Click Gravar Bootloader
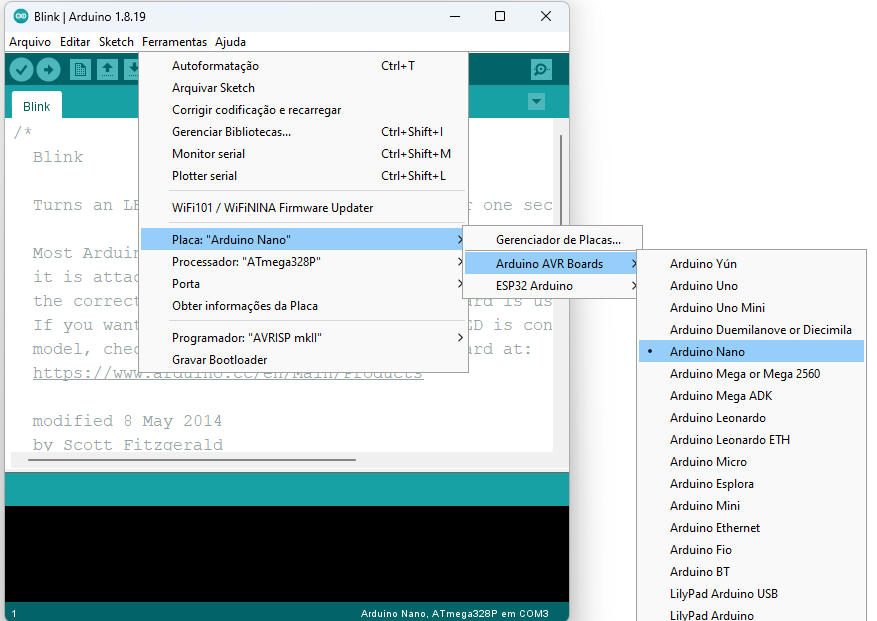The width and height of the screenshot is (877, 621). coord(304,360)
